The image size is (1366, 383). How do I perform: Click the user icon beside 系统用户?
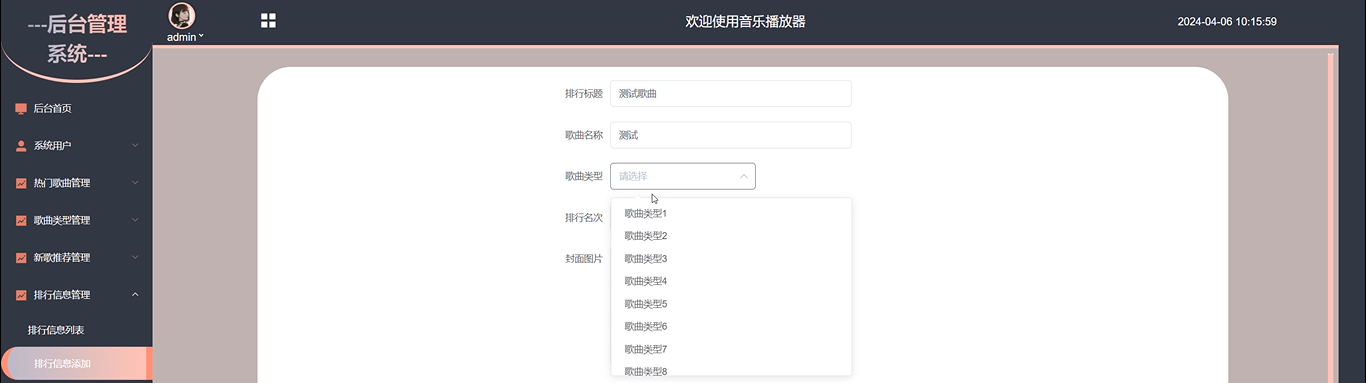pos(21,145)
